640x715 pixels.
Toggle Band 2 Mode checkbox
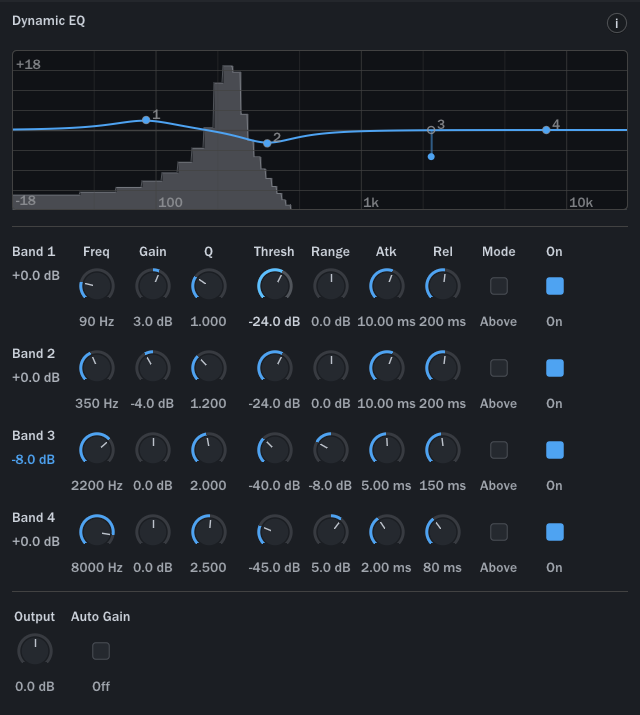499,368
